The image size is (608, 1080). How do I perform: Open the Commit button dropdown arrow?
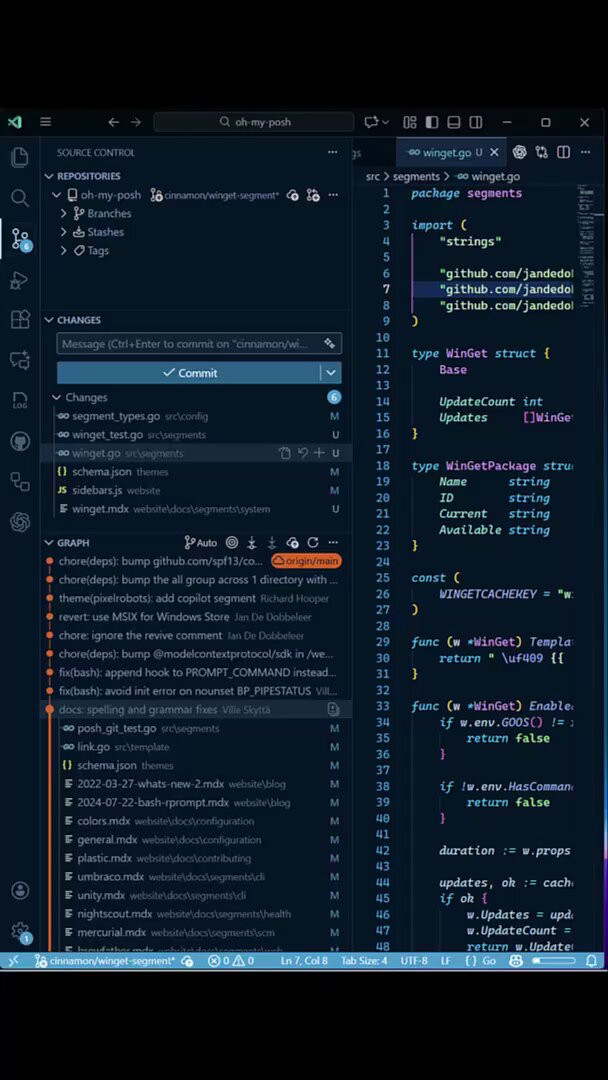331,373
